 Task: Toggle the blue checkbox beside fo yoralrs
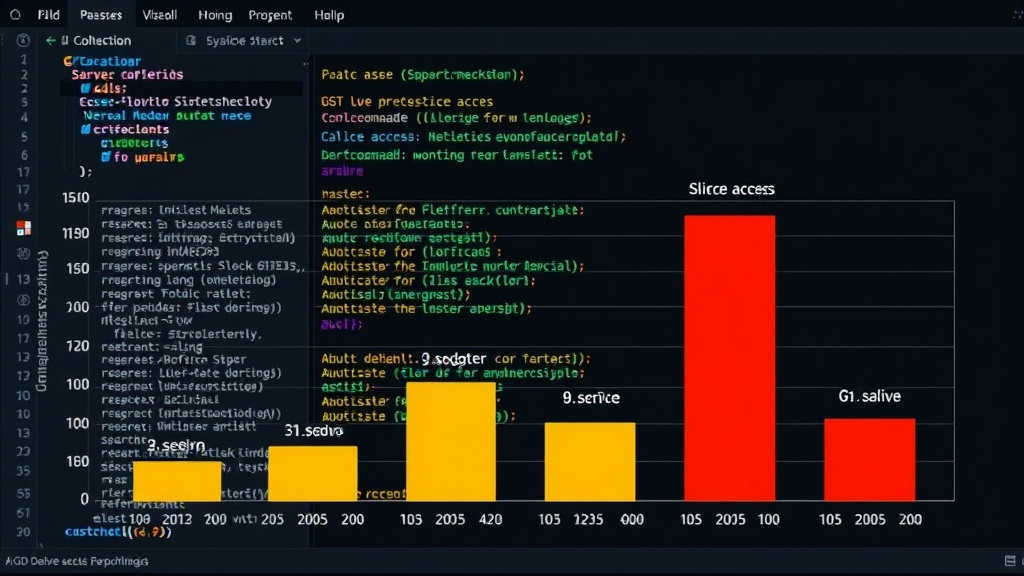pos(106,157)
